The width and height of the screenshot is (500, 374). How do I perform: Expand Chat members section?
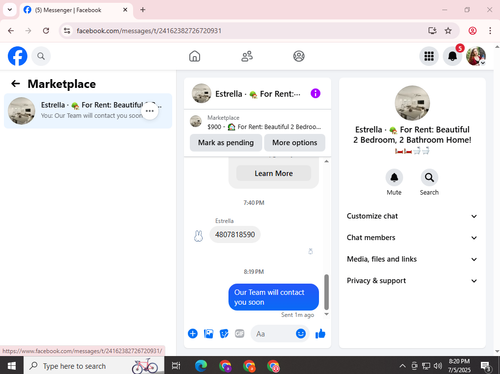(x=412, y=238)
